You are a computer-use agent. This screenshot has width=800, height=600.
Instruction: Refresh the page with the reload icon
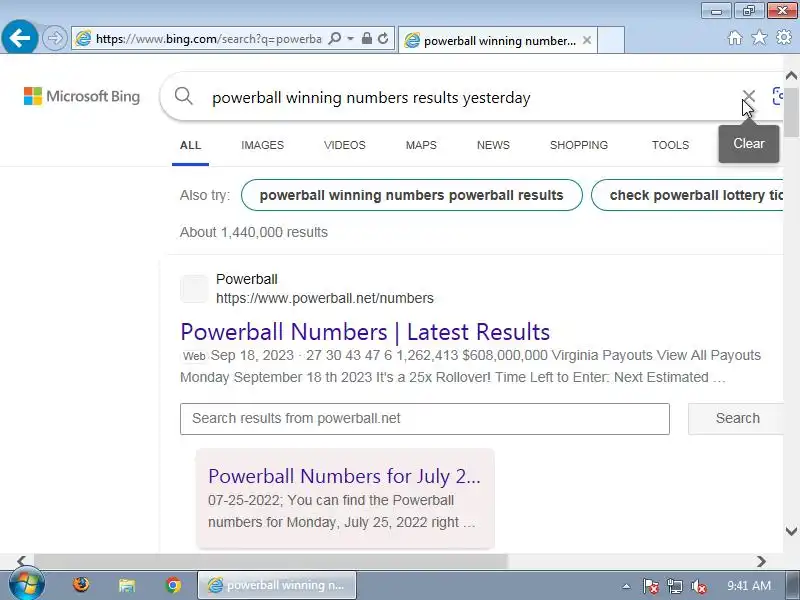coord(383,39)
